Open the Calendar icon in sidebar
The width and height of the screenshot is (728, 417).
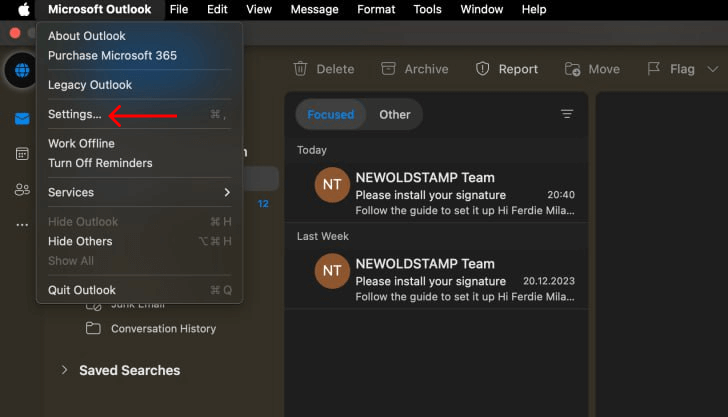[21, 154]
